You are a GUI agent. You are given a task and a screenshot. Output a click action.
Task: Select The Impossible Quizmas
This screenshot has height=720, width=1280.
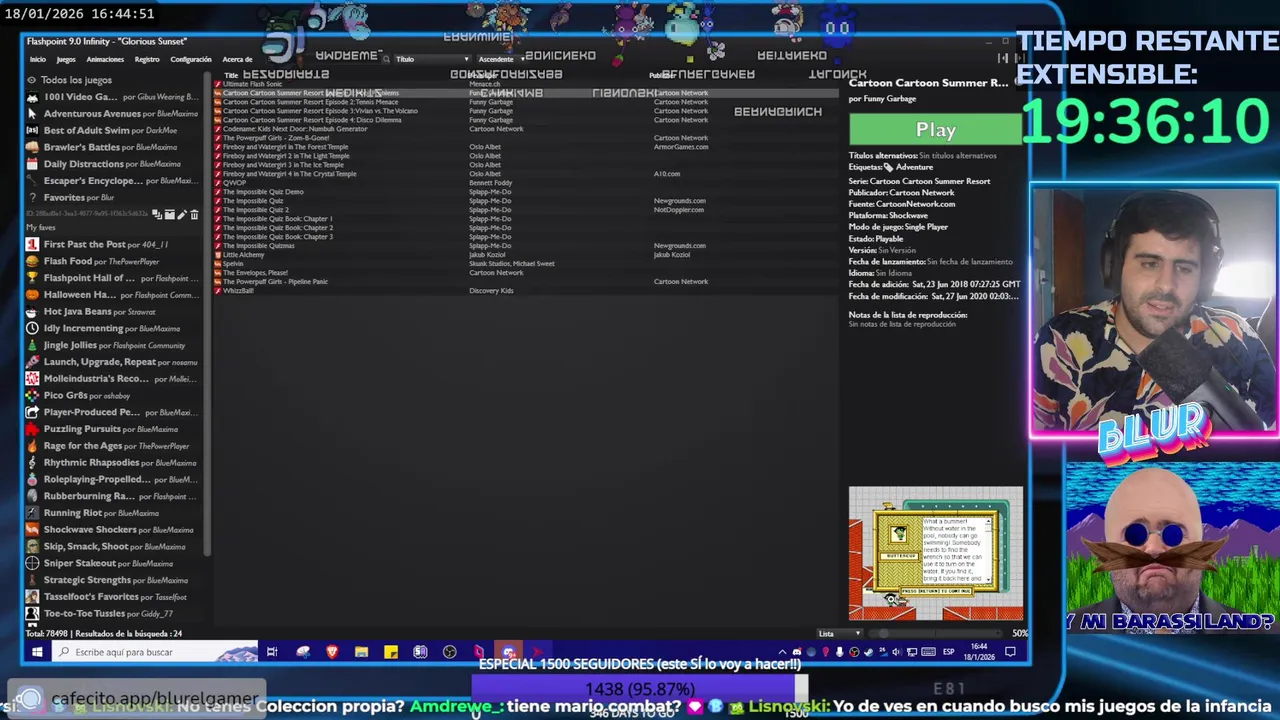pyautogui.click(x=527, y=246)
